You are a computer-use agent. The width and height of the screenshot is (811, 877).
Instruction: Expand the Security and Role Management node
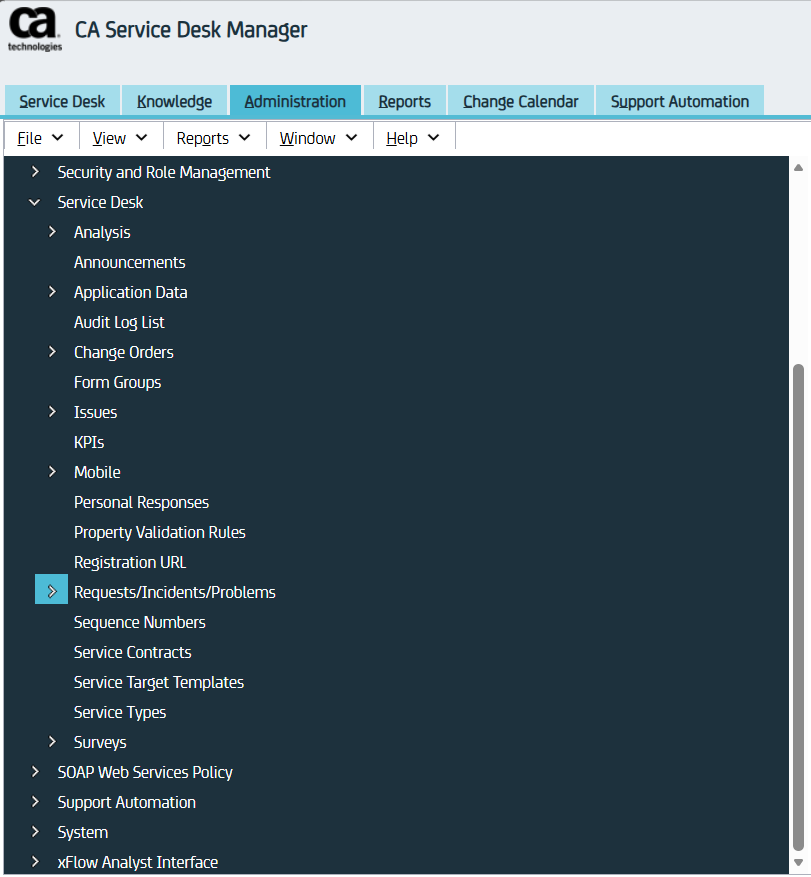35,172
